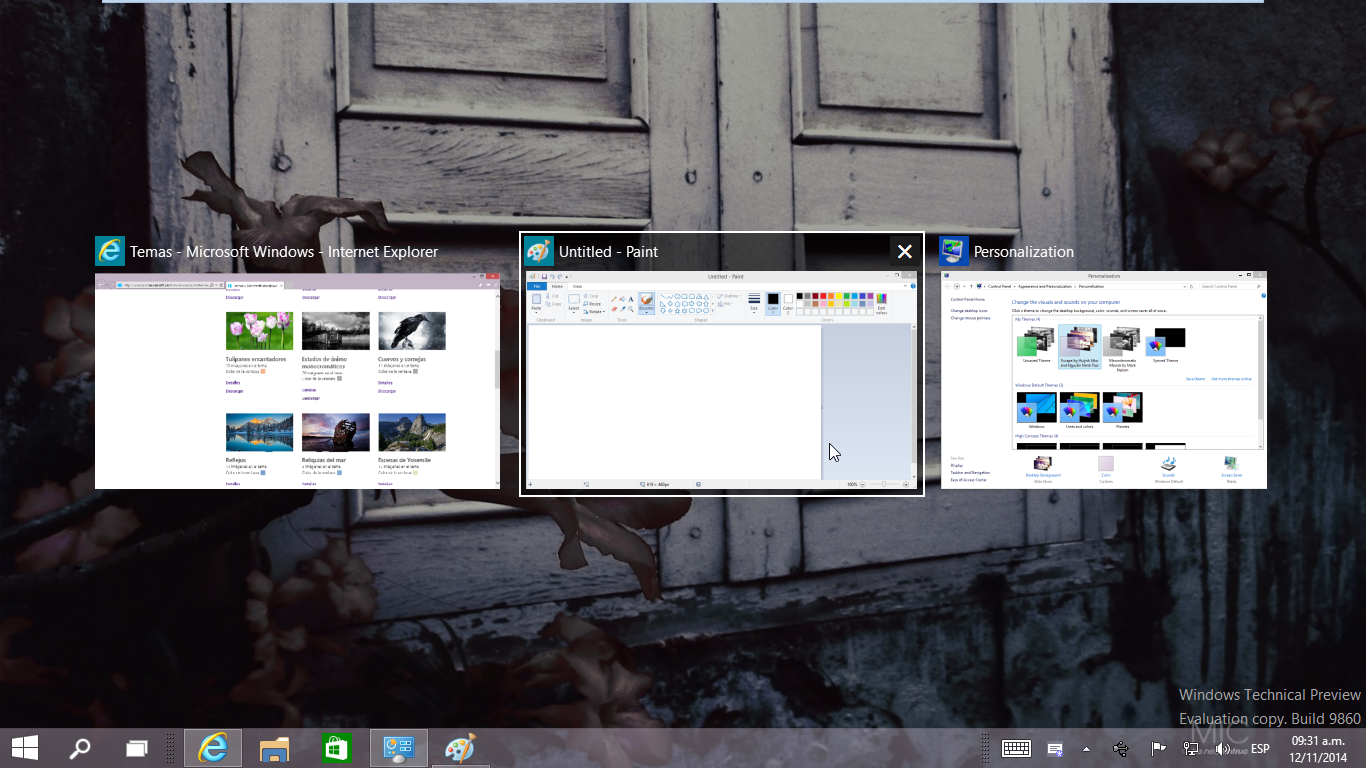
Task: Click the network icon in the system tray
Action: (x=1191, y=748)
